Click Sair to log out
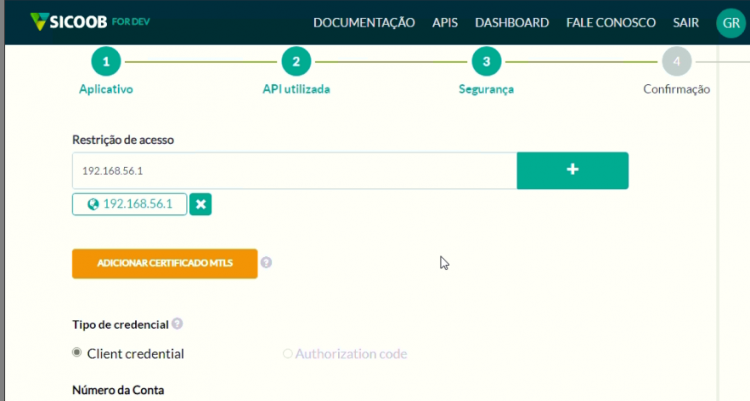The width and height of the screenshot is (750, 401). point(685,22)
